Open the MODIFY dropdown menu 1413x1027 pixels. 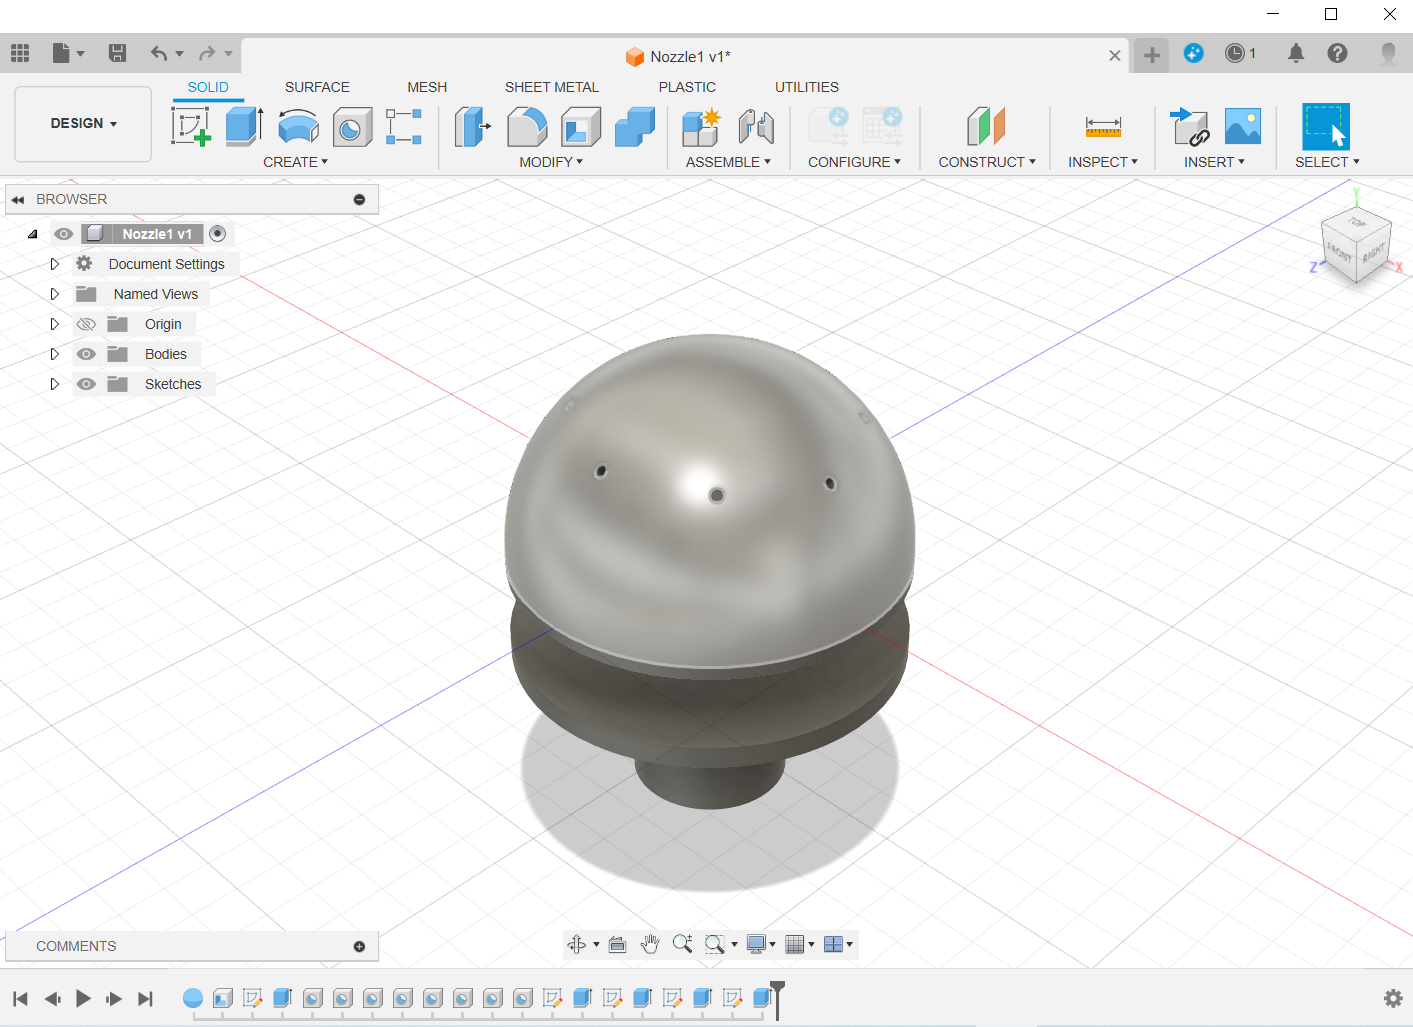(551, 162)
